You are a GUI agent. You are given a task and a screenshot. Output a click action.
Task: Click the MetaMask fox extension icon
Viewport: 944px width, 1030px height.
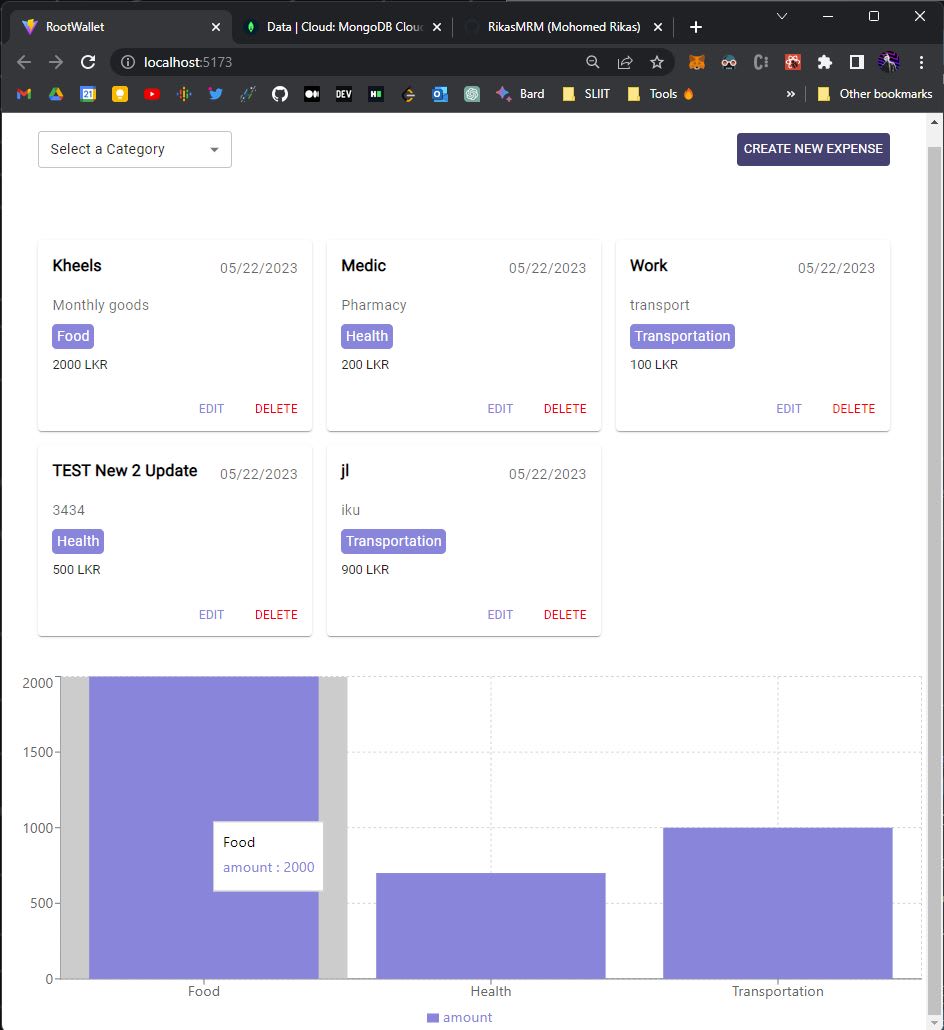point(697,62)
